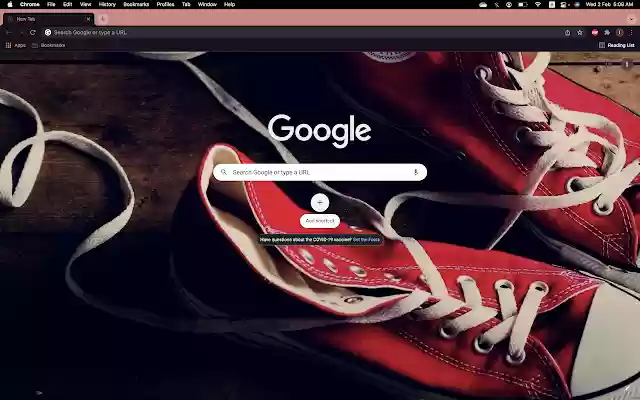Reload the page with the refresh icon
Image resolution: width=640 pixels, height=400 pixels.
pos(33,32)
